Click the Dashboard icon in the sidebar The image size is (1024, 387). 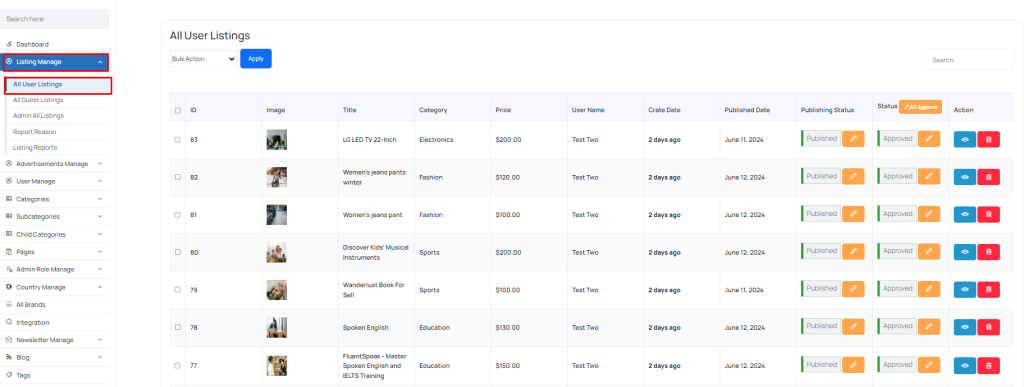(x=9, y=44)
